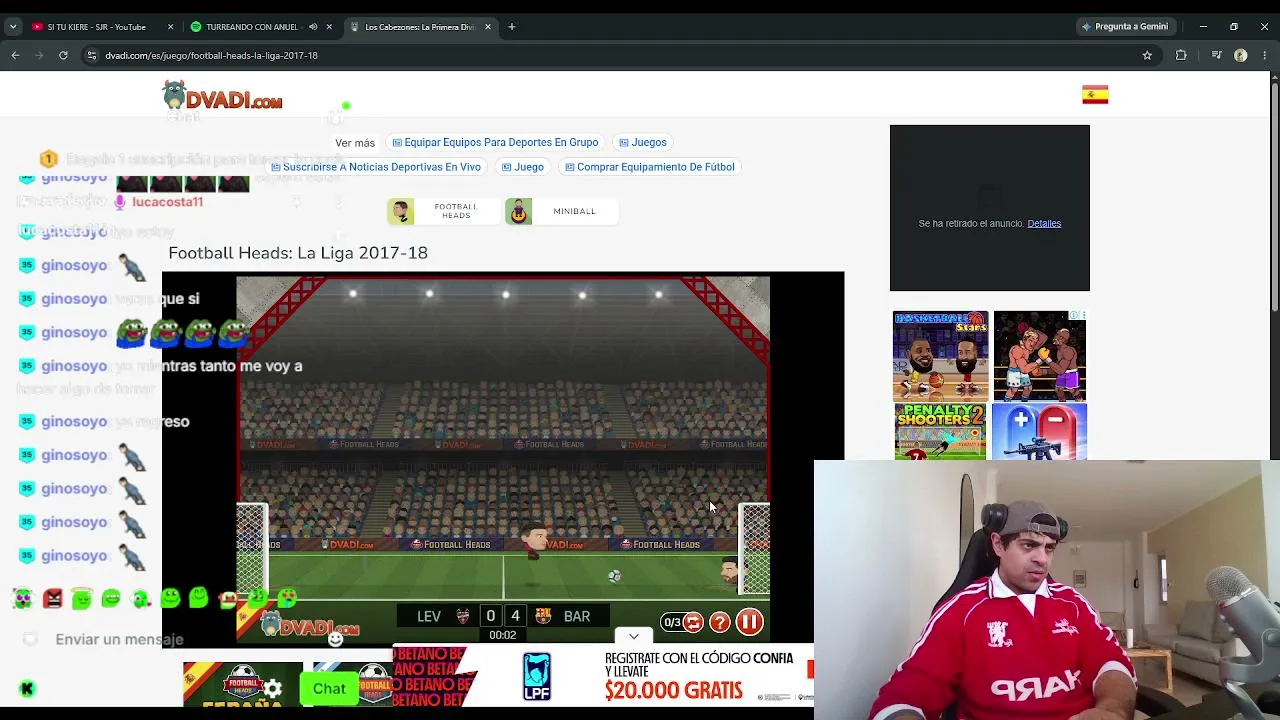1280x720 pixels.
Task: Click the lucacosta11 username in chat
Action: pos(167,202)
